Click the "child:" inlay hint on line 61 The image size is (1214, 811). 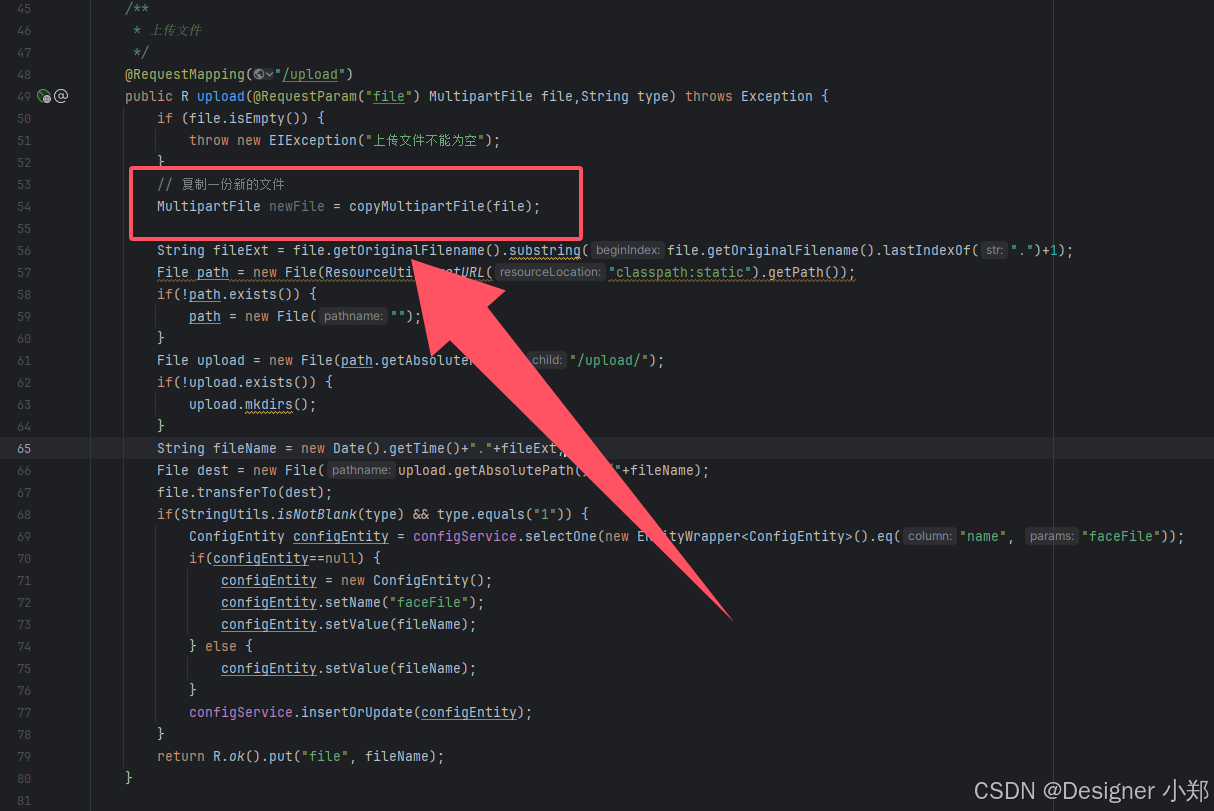point(547,360)
